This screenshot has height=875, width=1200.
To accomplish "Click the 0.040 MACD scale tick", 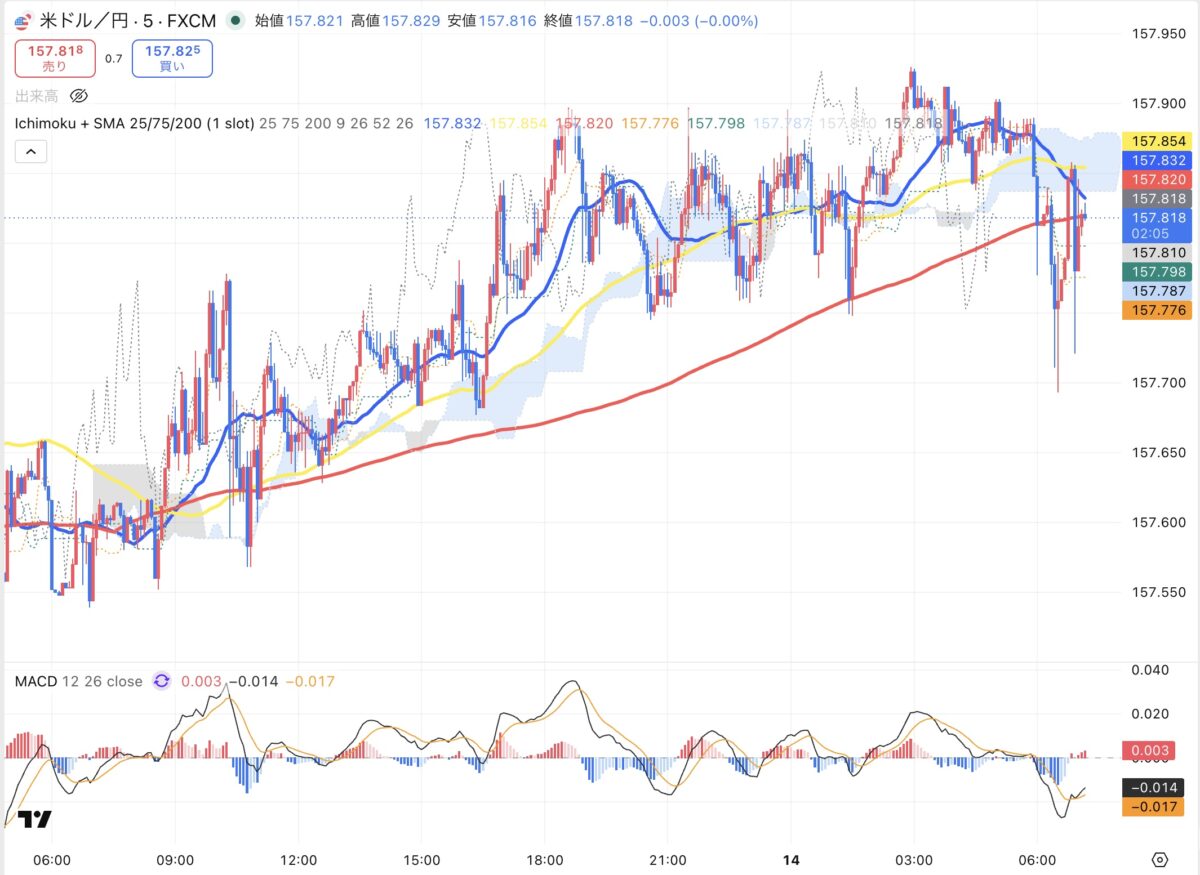I will tap(1151, 669).
